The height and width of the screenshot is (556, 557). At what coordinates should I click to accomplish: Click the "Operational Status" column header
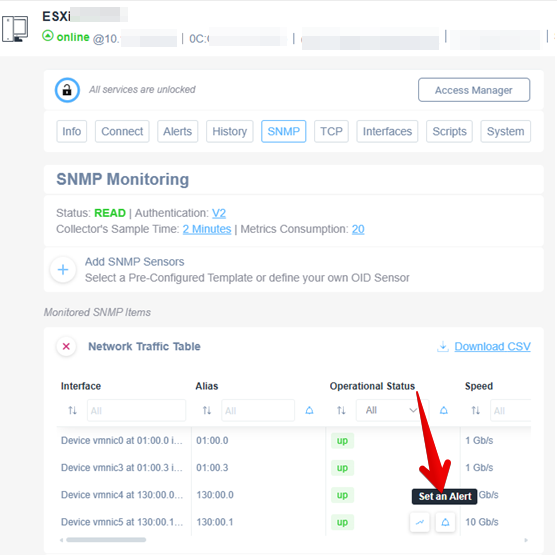pos(372,386)
